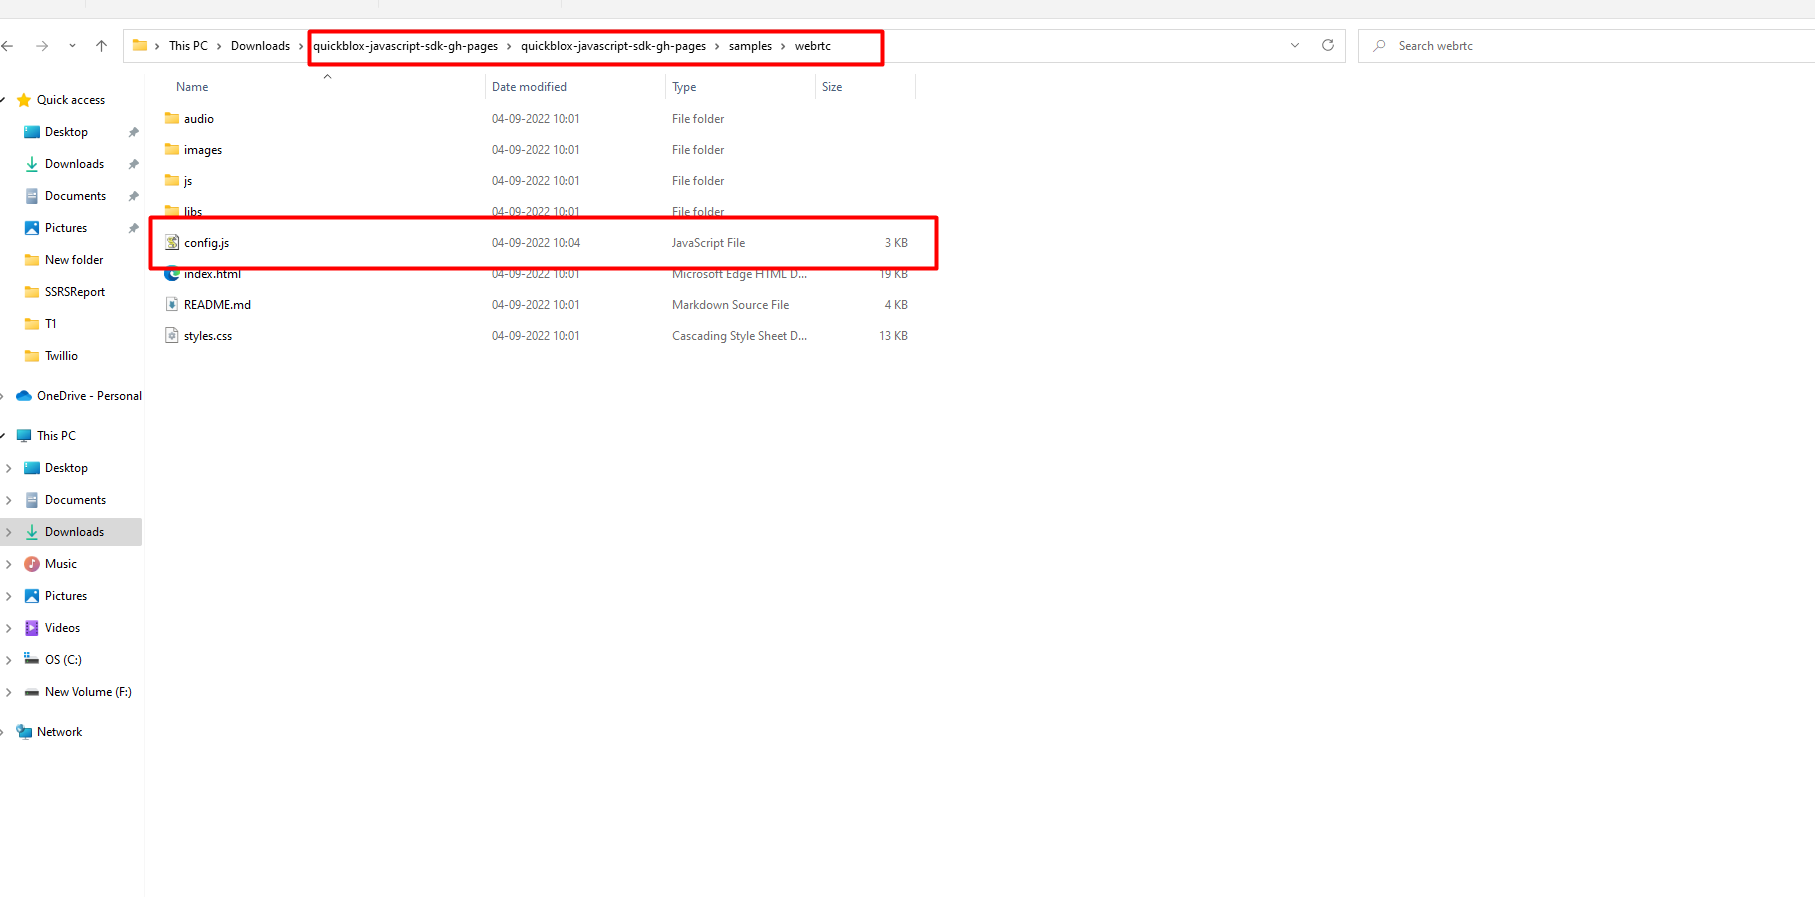1815x897 pixels.
Task: Click the Videos icon in the sidebar
Action: click(x=32, y=628)
